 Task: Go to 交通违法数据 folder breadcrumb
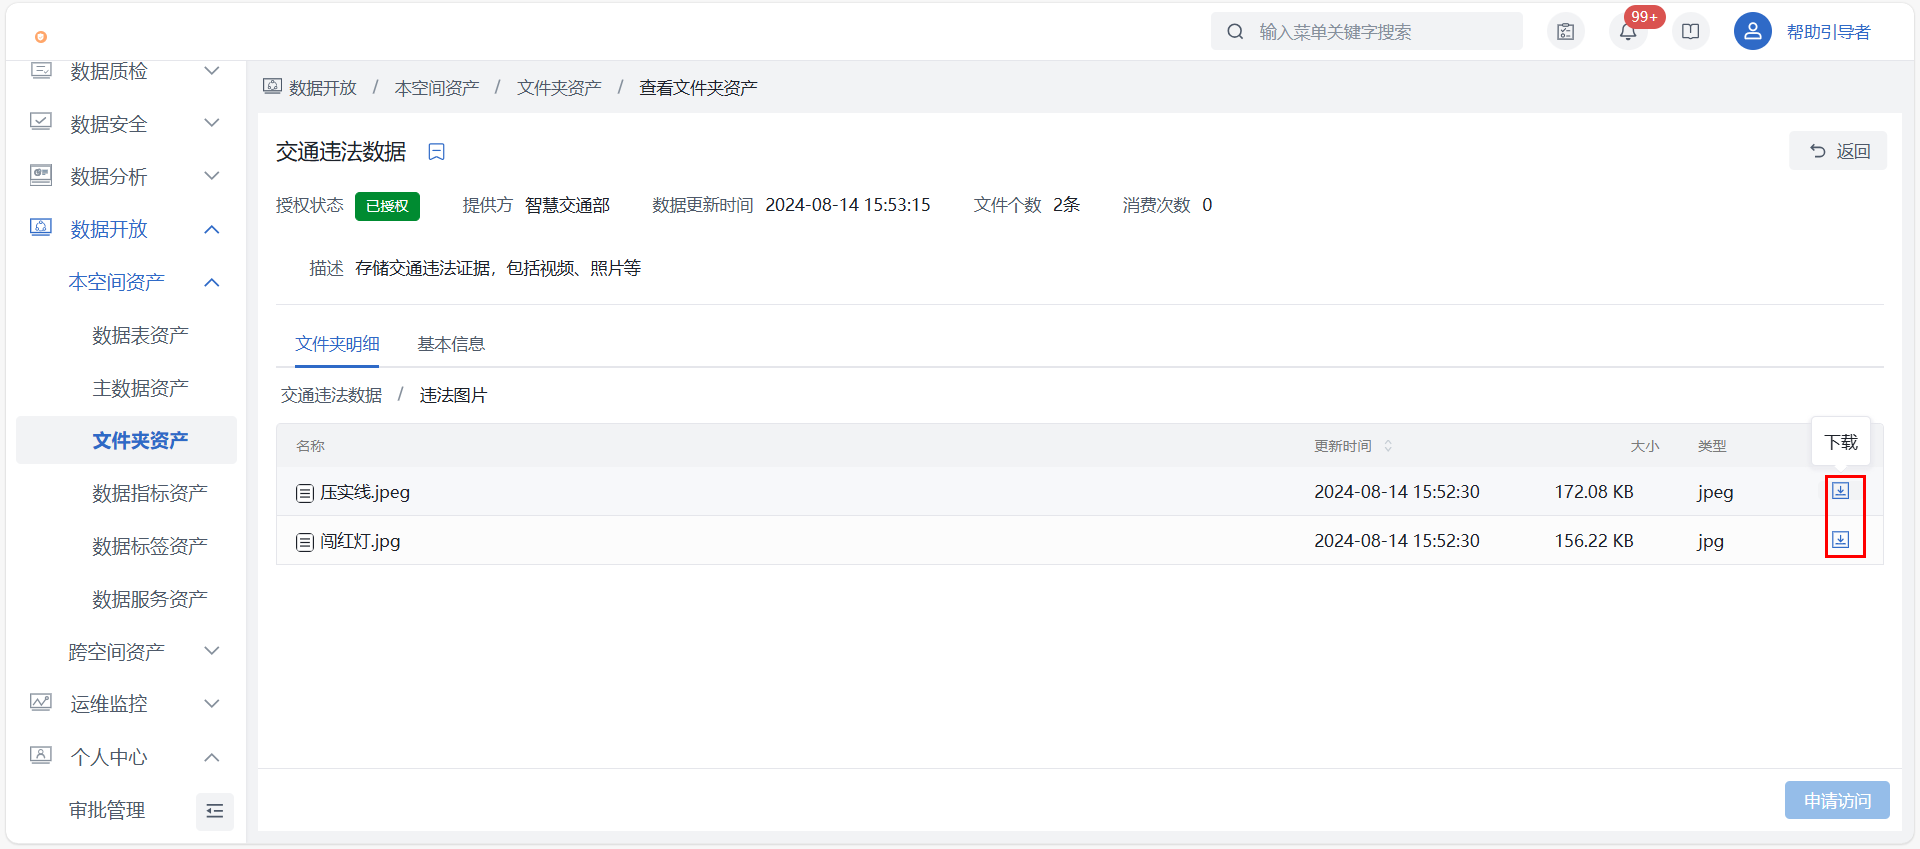click(331, 395)
